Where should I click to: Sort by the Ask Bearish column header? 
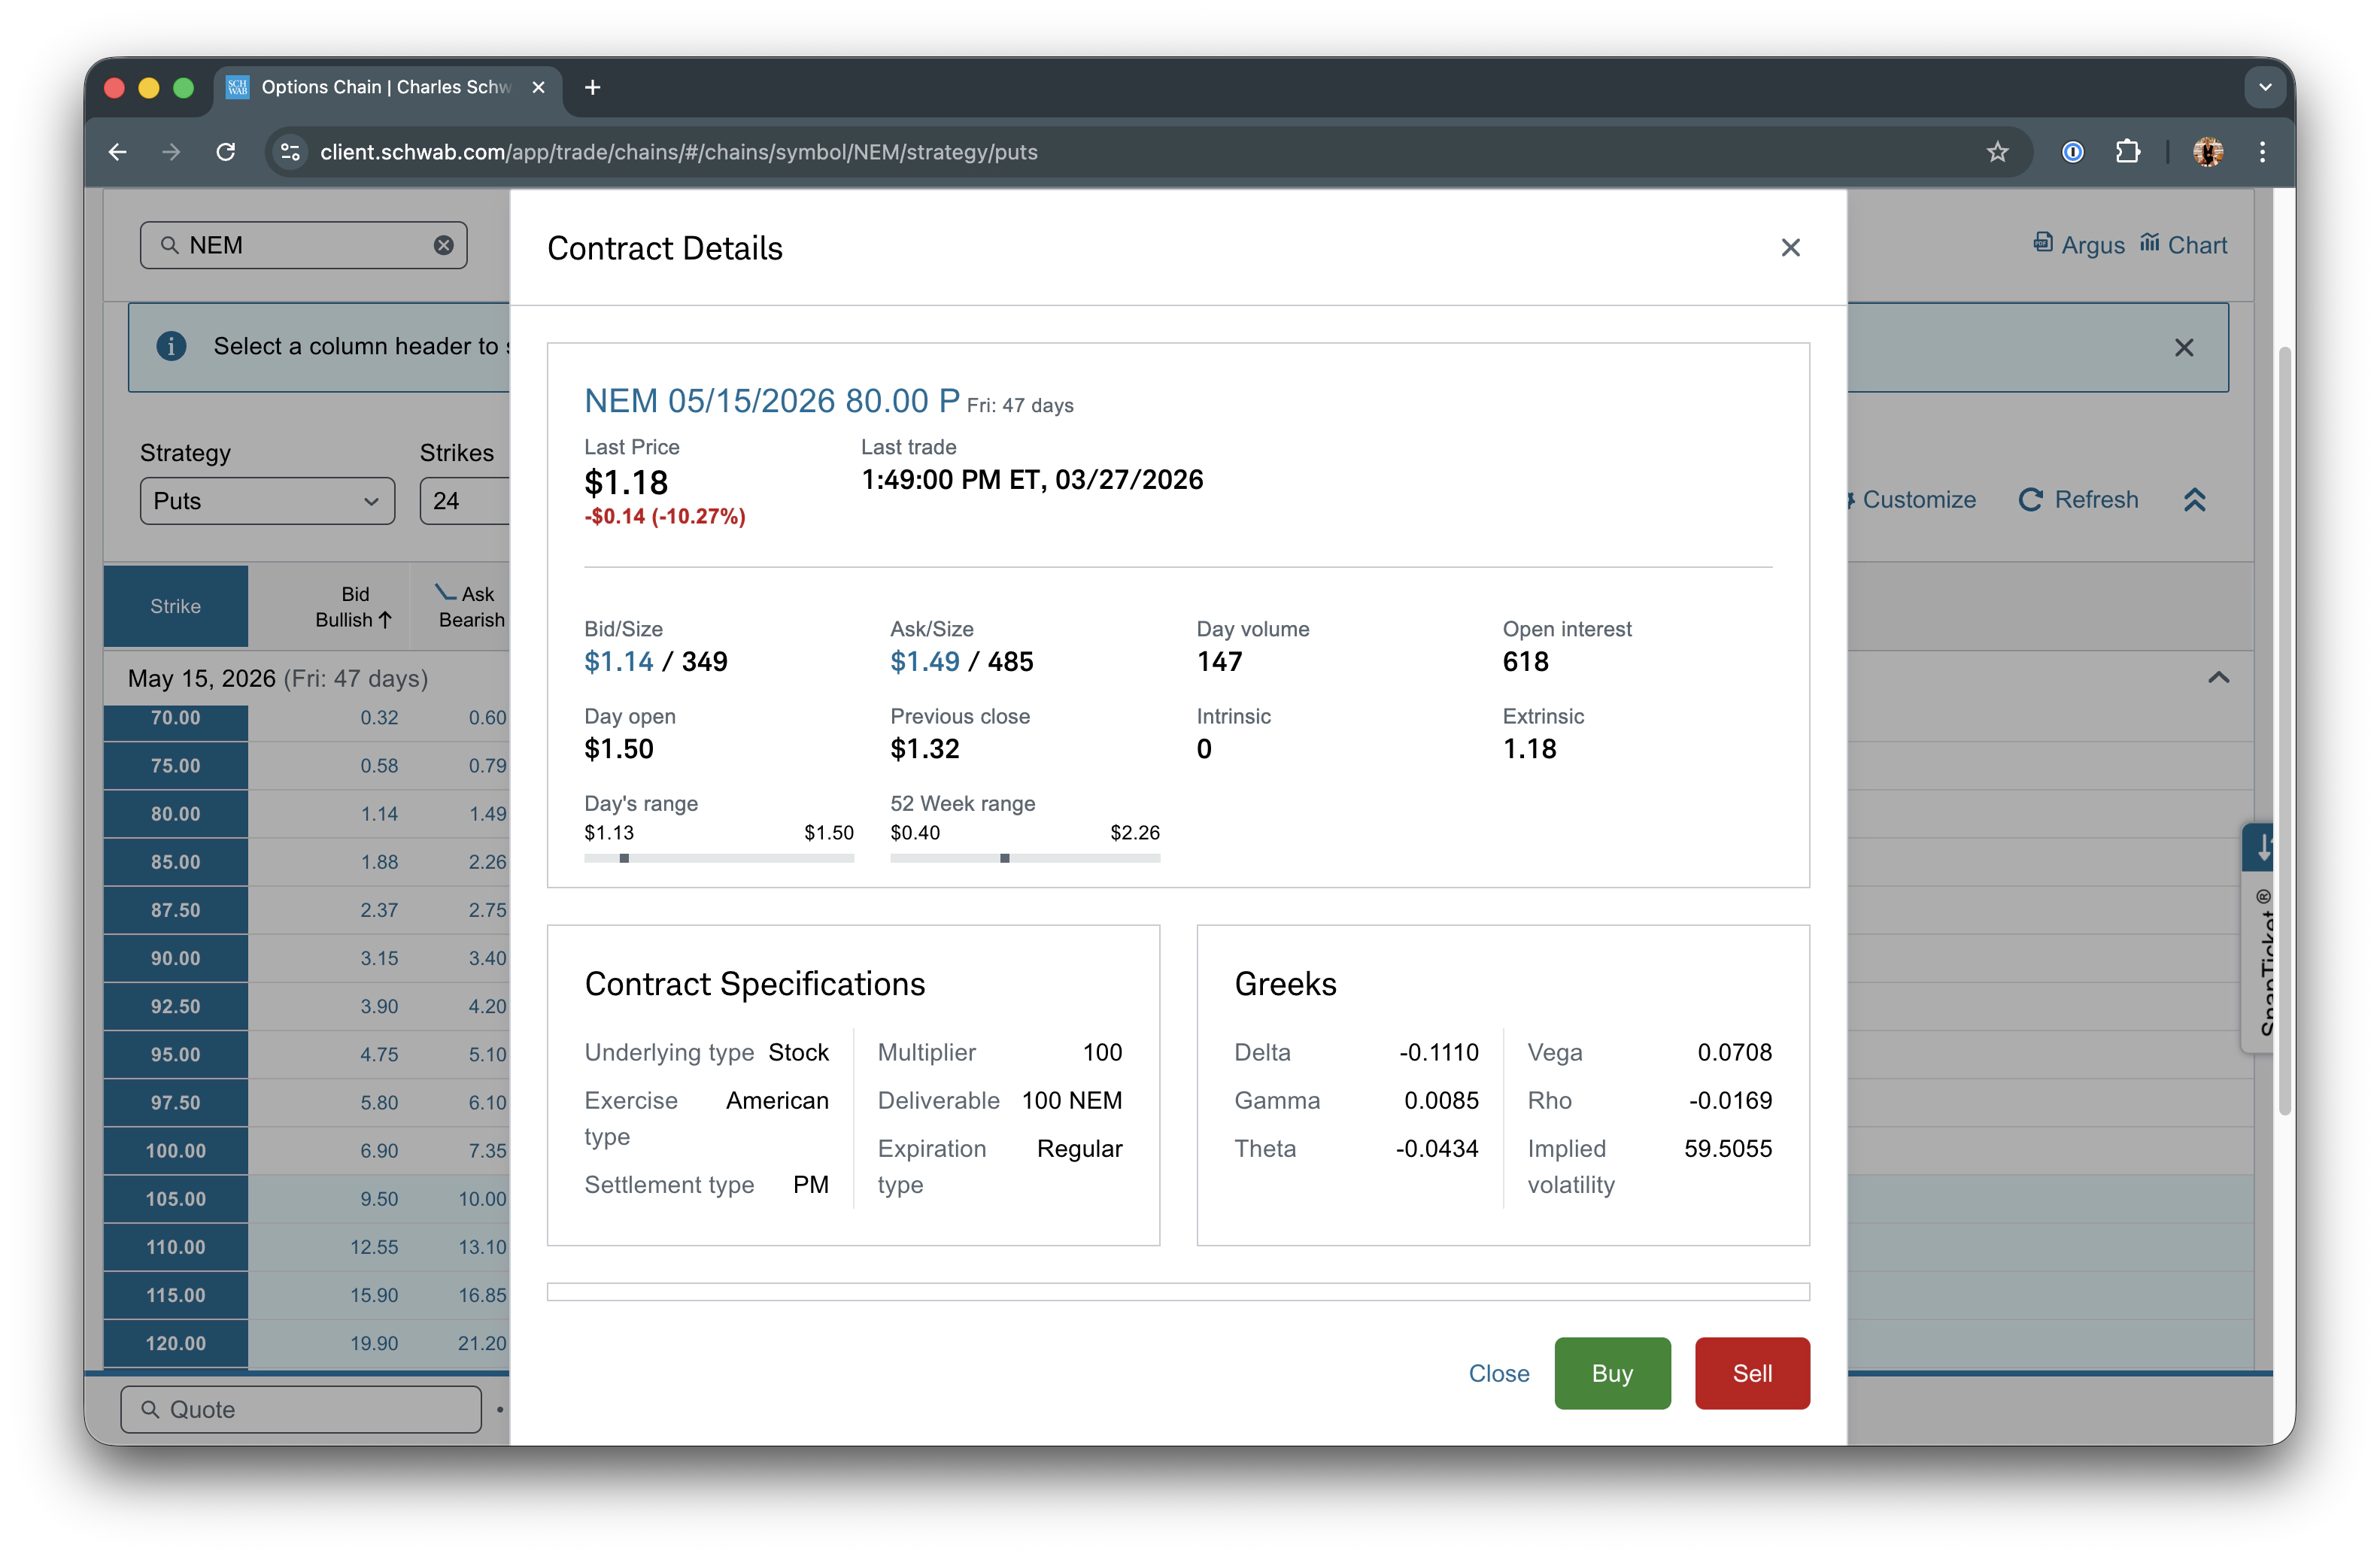coord(470,606)
